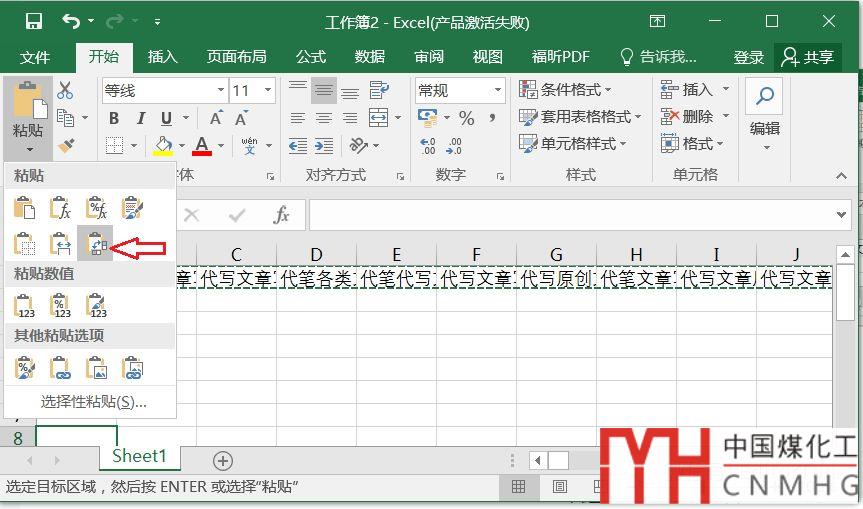Click the Cut scissors icon
863x509 pixels.
click(x=66, y=91)
